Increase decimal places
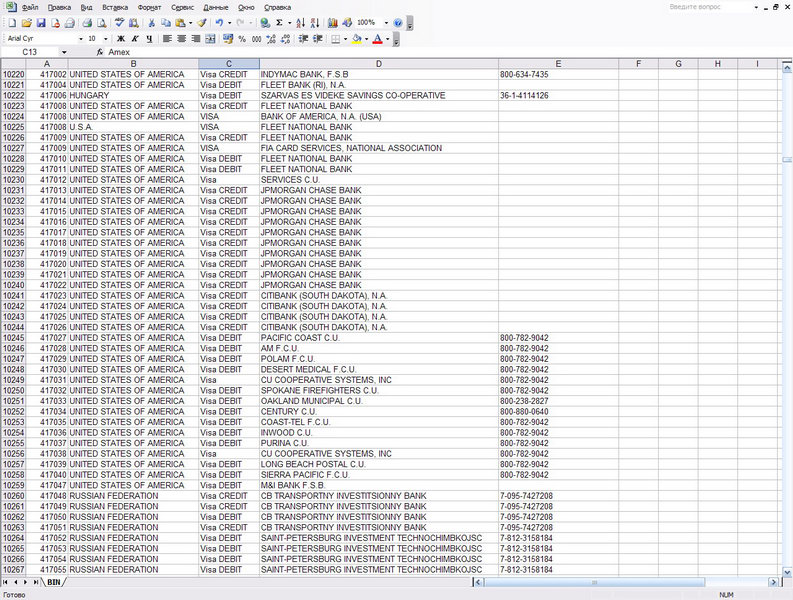793x600 pixels. point(271,39)
